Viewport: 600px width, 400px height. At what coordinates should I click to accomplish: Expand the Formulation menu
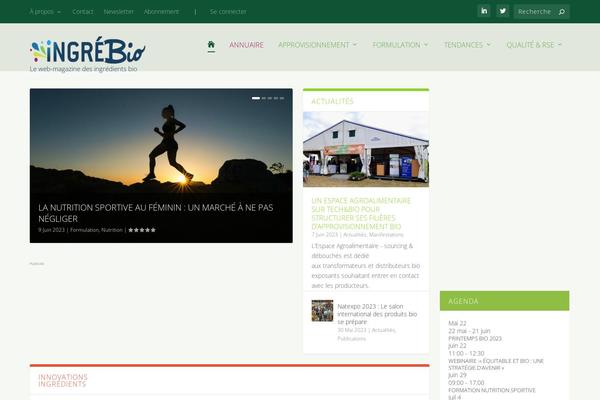click(x=400, y=45)
